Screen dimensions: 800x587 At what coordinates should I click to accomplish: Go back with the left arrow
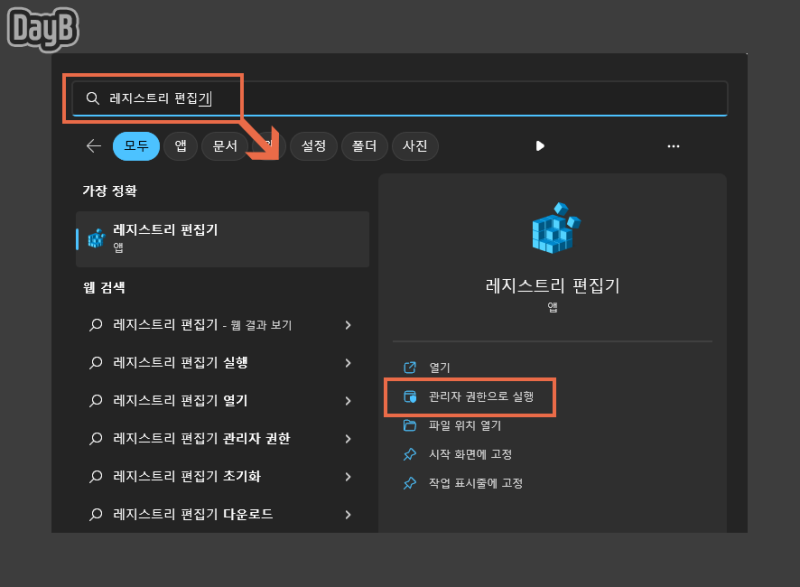coord(94,146)
